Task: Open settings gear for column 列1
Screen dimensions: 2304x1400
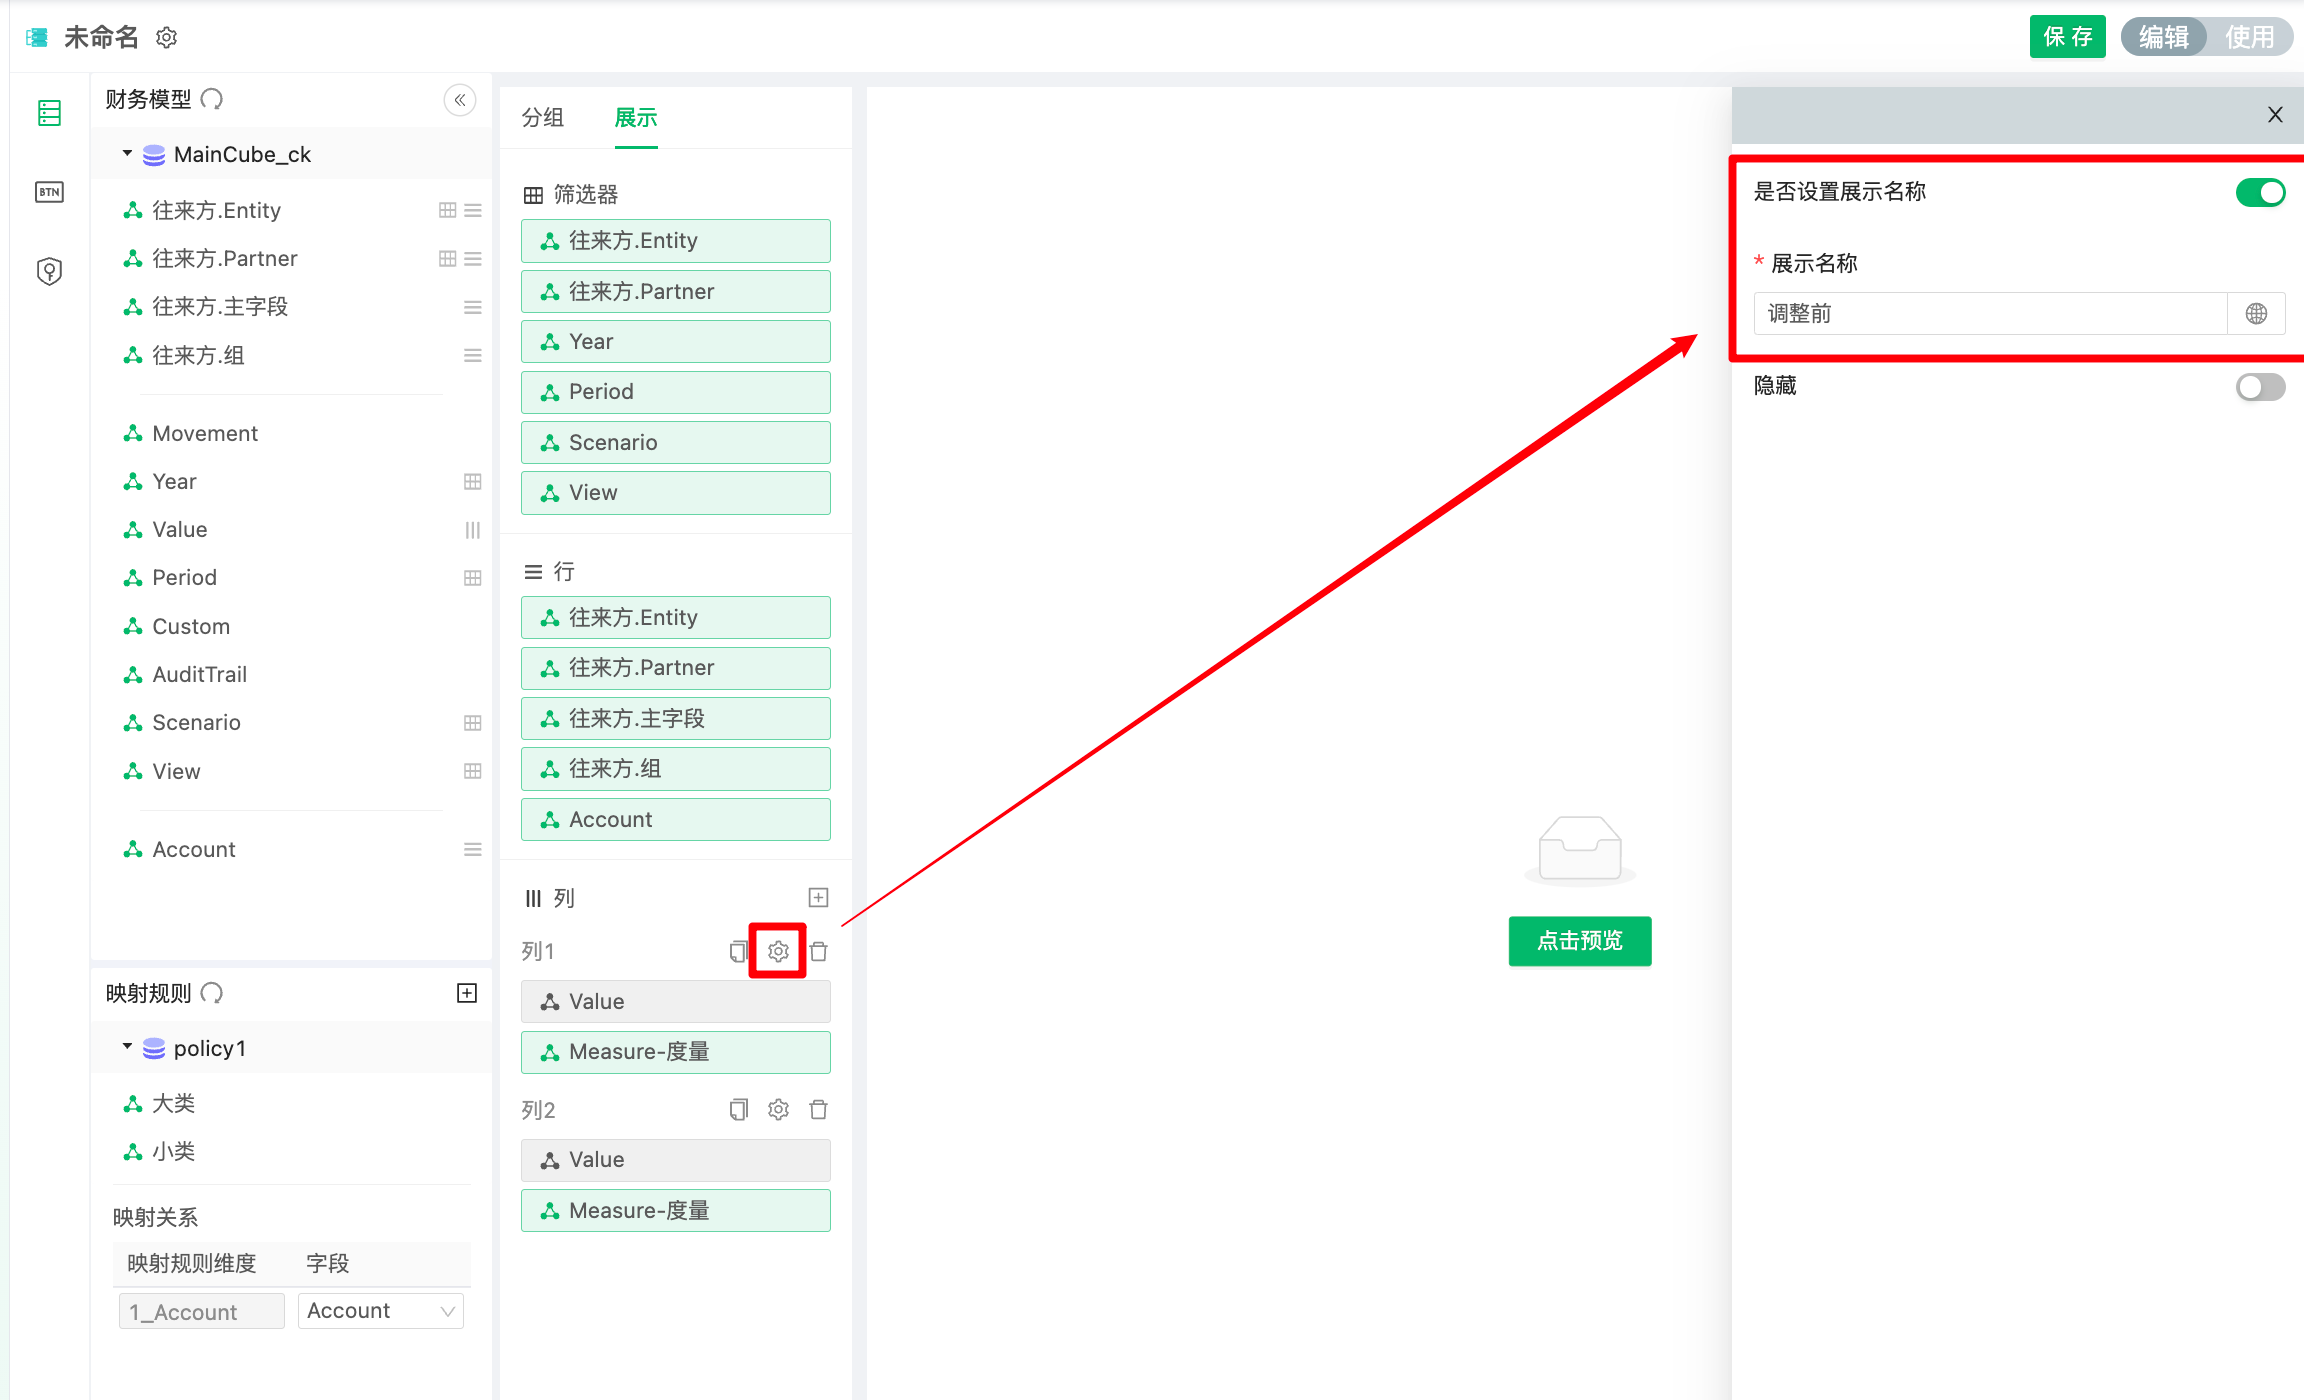Action: (x=778, y=951)
